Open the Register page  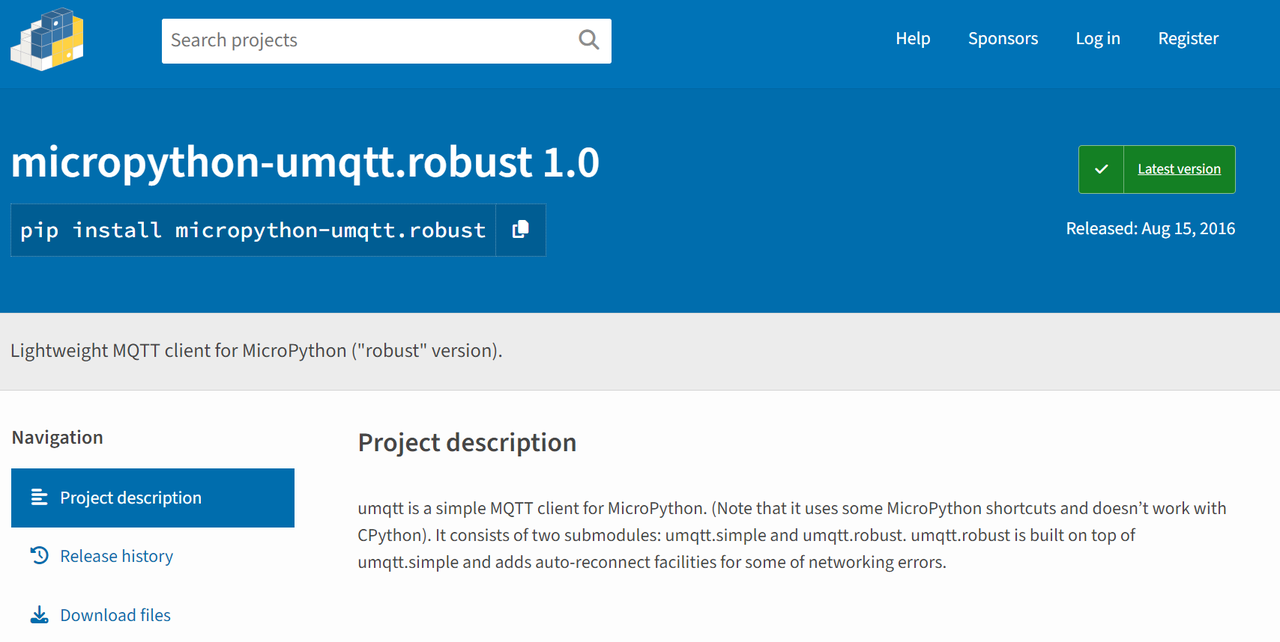pos(1188,38)
